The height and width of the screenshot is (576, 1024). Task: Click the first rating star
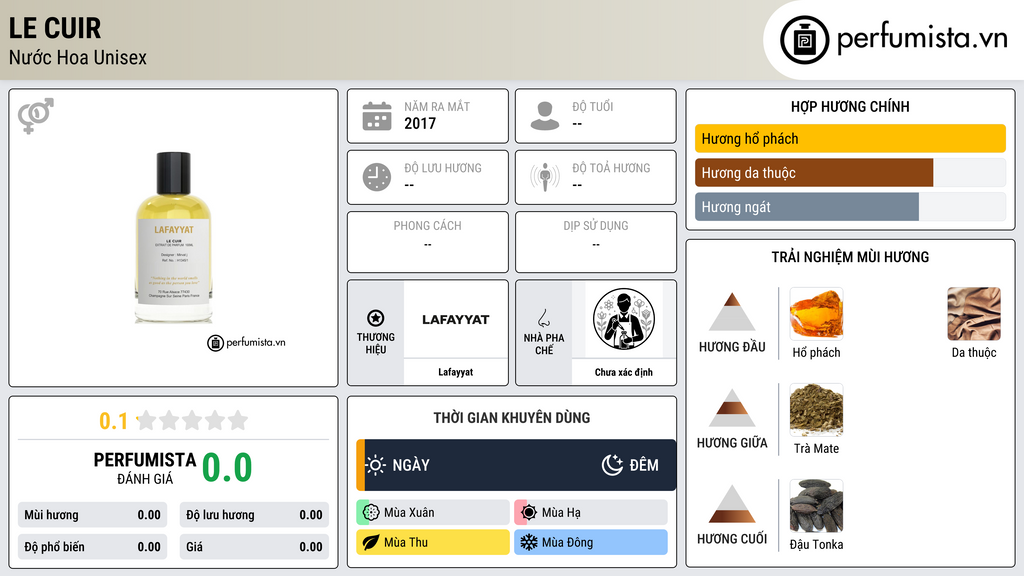click(147, 420)
